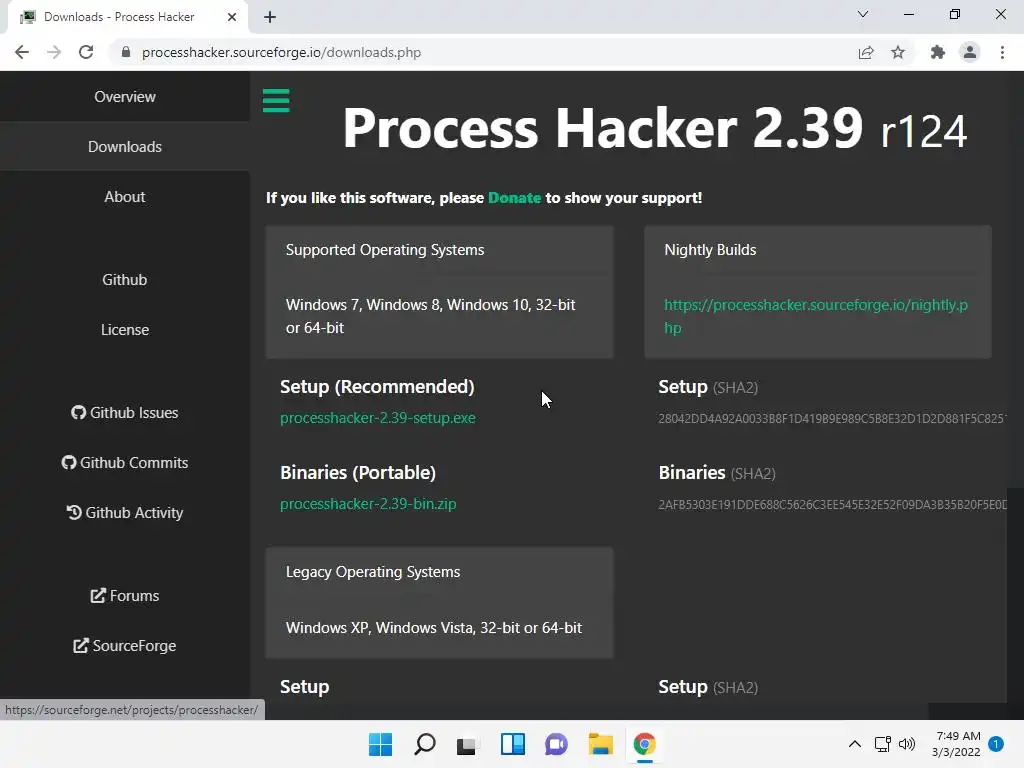Open Github Issues in the sidebar
The width and height of the screenshot is (1024, 768).
[x=125, y=413]
